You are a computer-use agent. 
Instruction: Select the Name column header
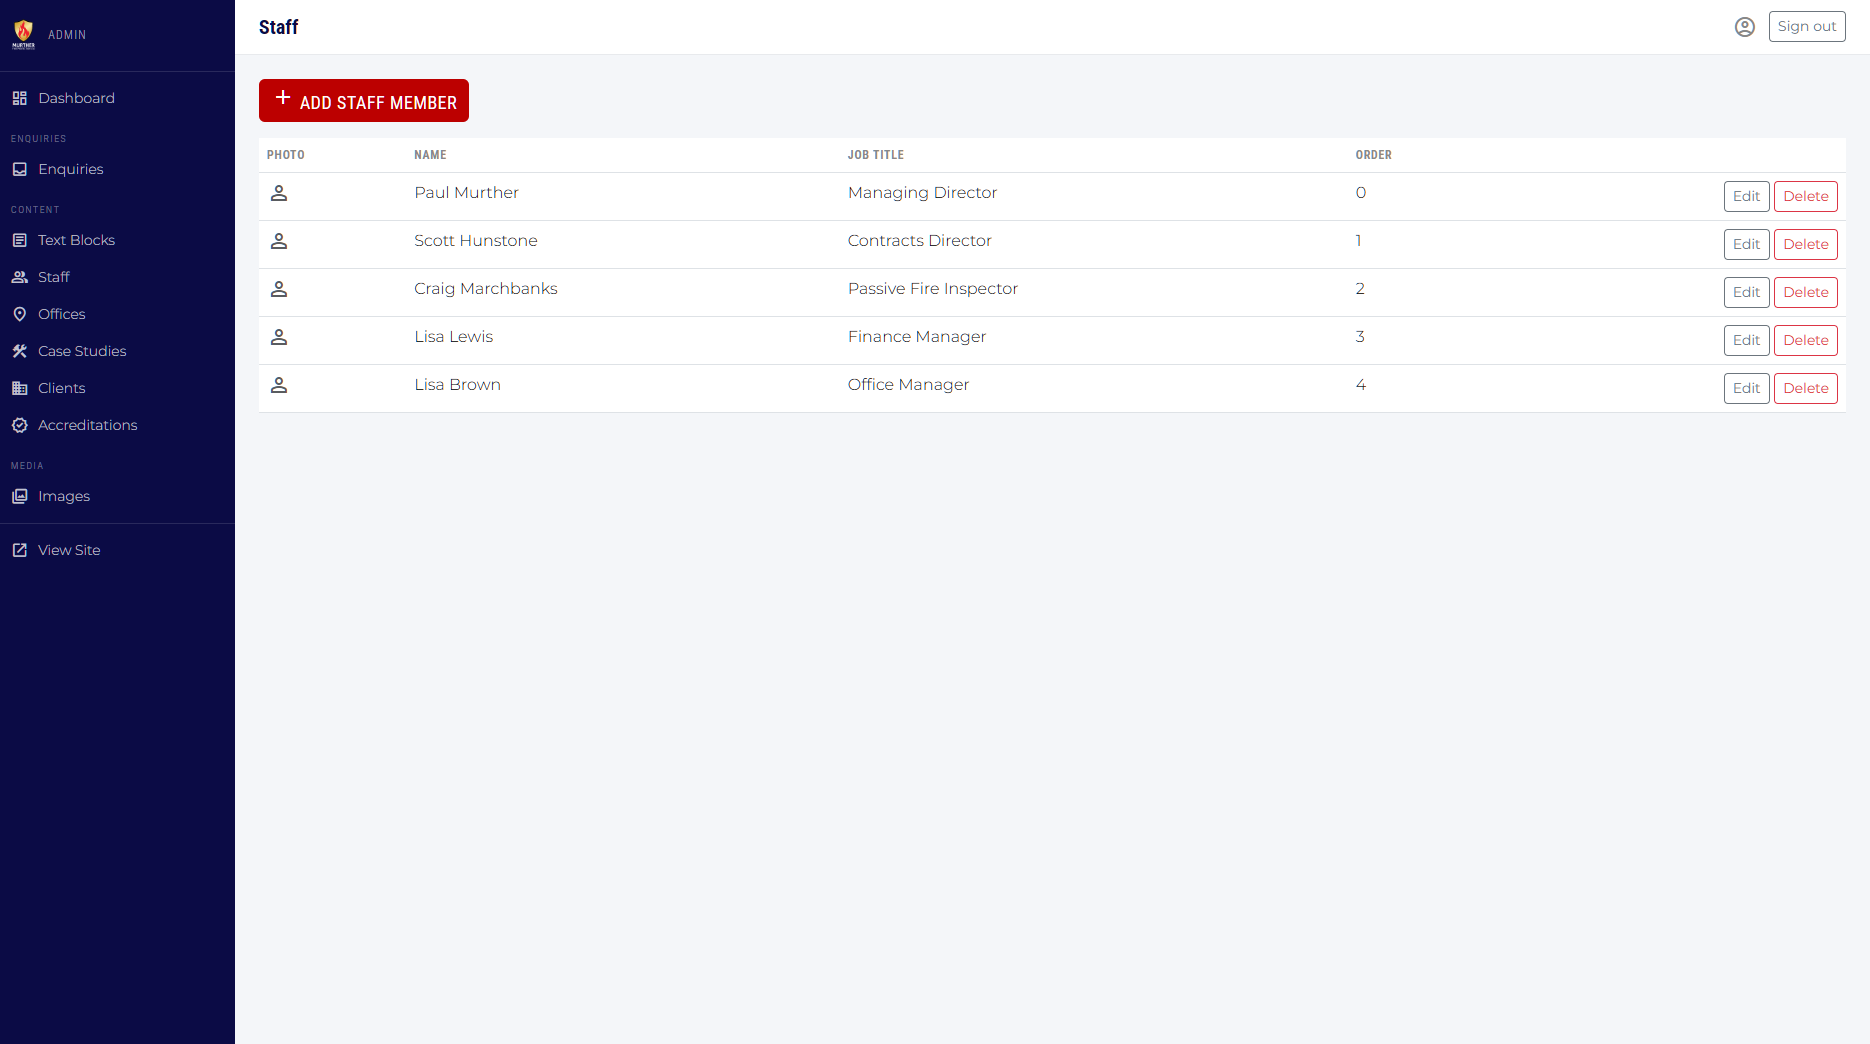(x=430, y=155)
